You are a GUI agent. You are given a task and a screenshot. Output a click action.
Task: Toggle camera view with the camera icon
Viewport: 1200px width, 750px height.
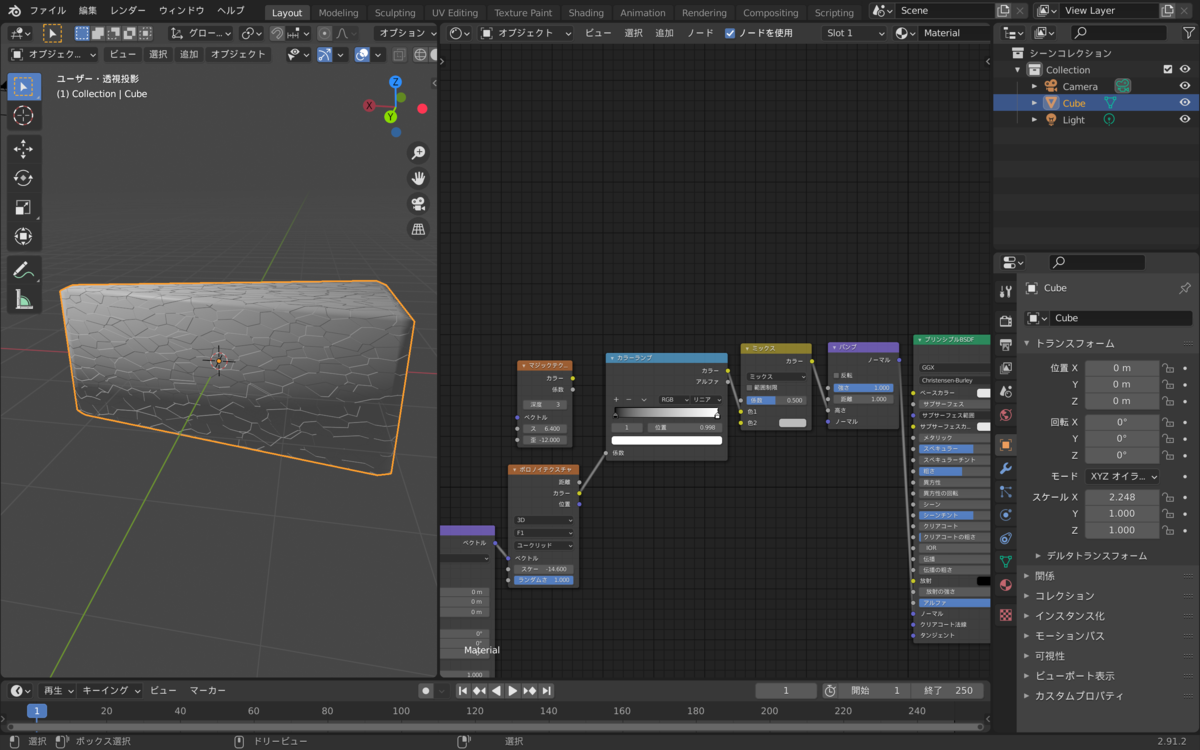(419, 204)
